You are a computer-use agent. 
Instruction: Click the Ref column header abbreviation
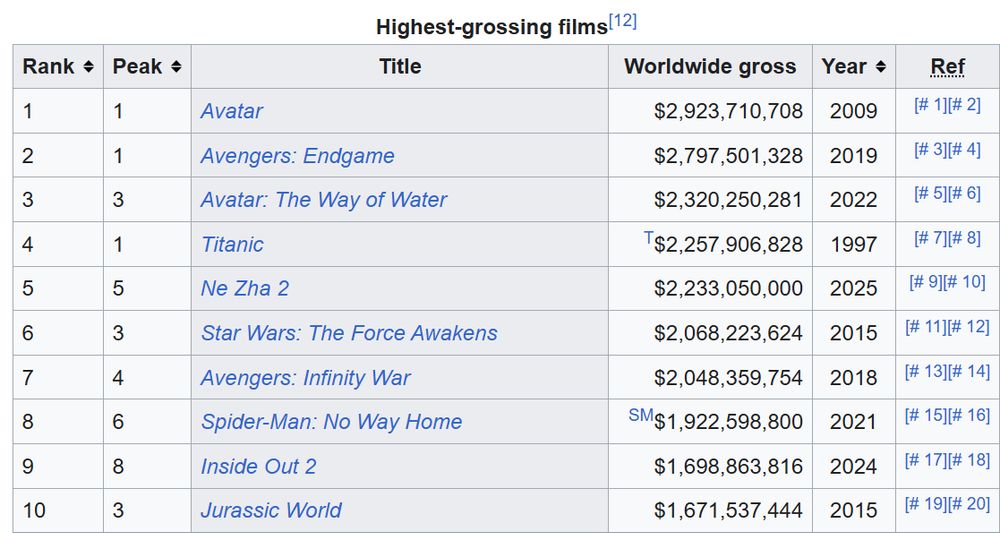948,66
